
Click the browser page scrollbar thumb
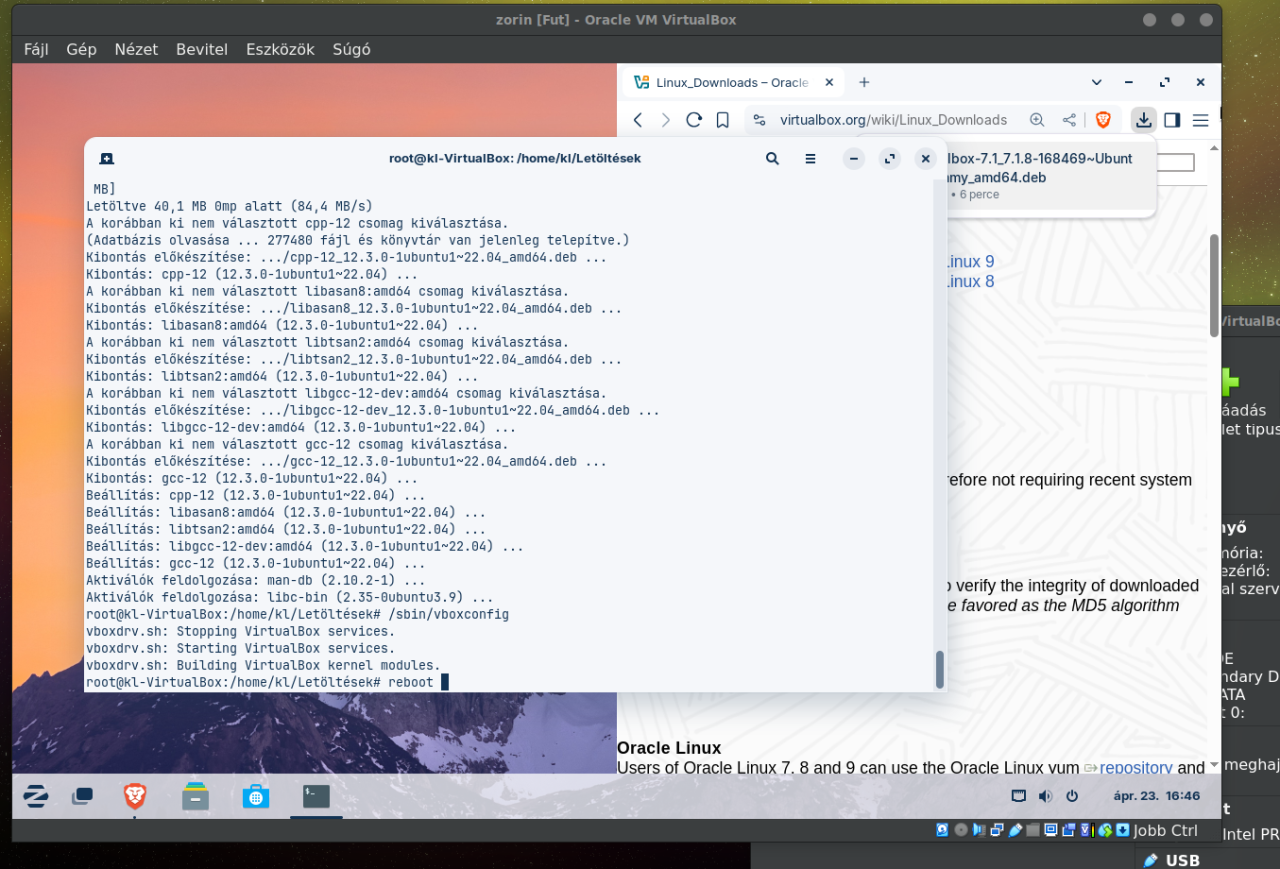coord(1214,285)
